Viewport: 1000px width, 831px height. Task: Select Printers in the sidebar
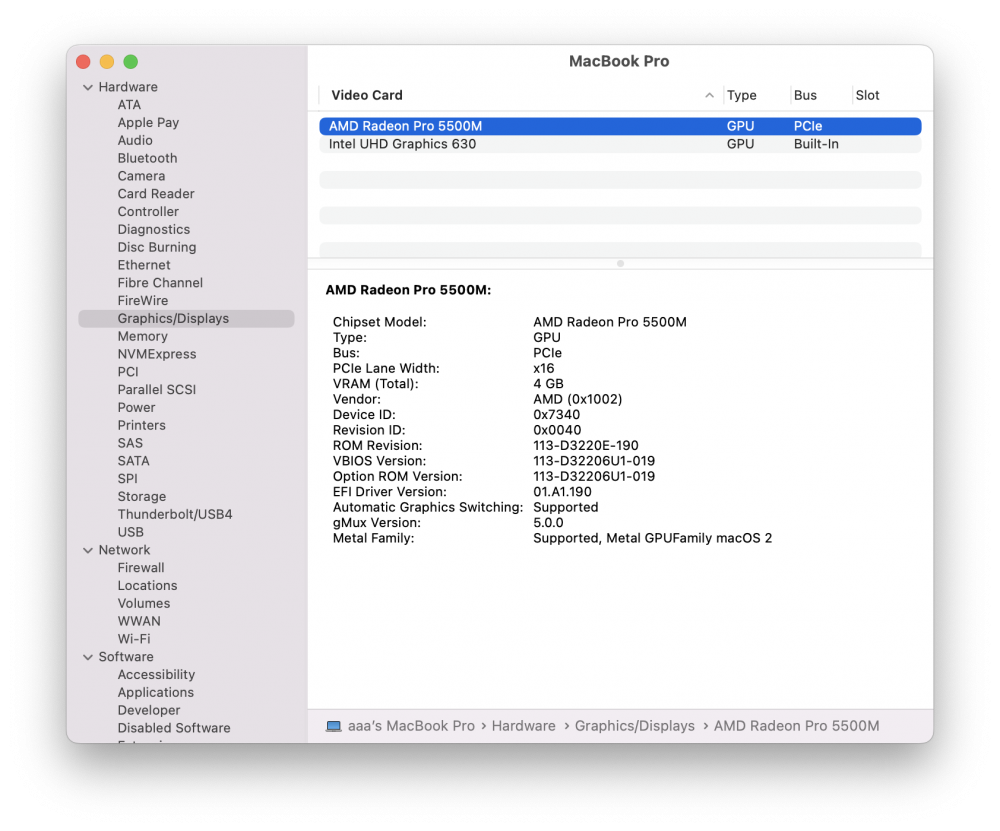(x=142, y=427)
